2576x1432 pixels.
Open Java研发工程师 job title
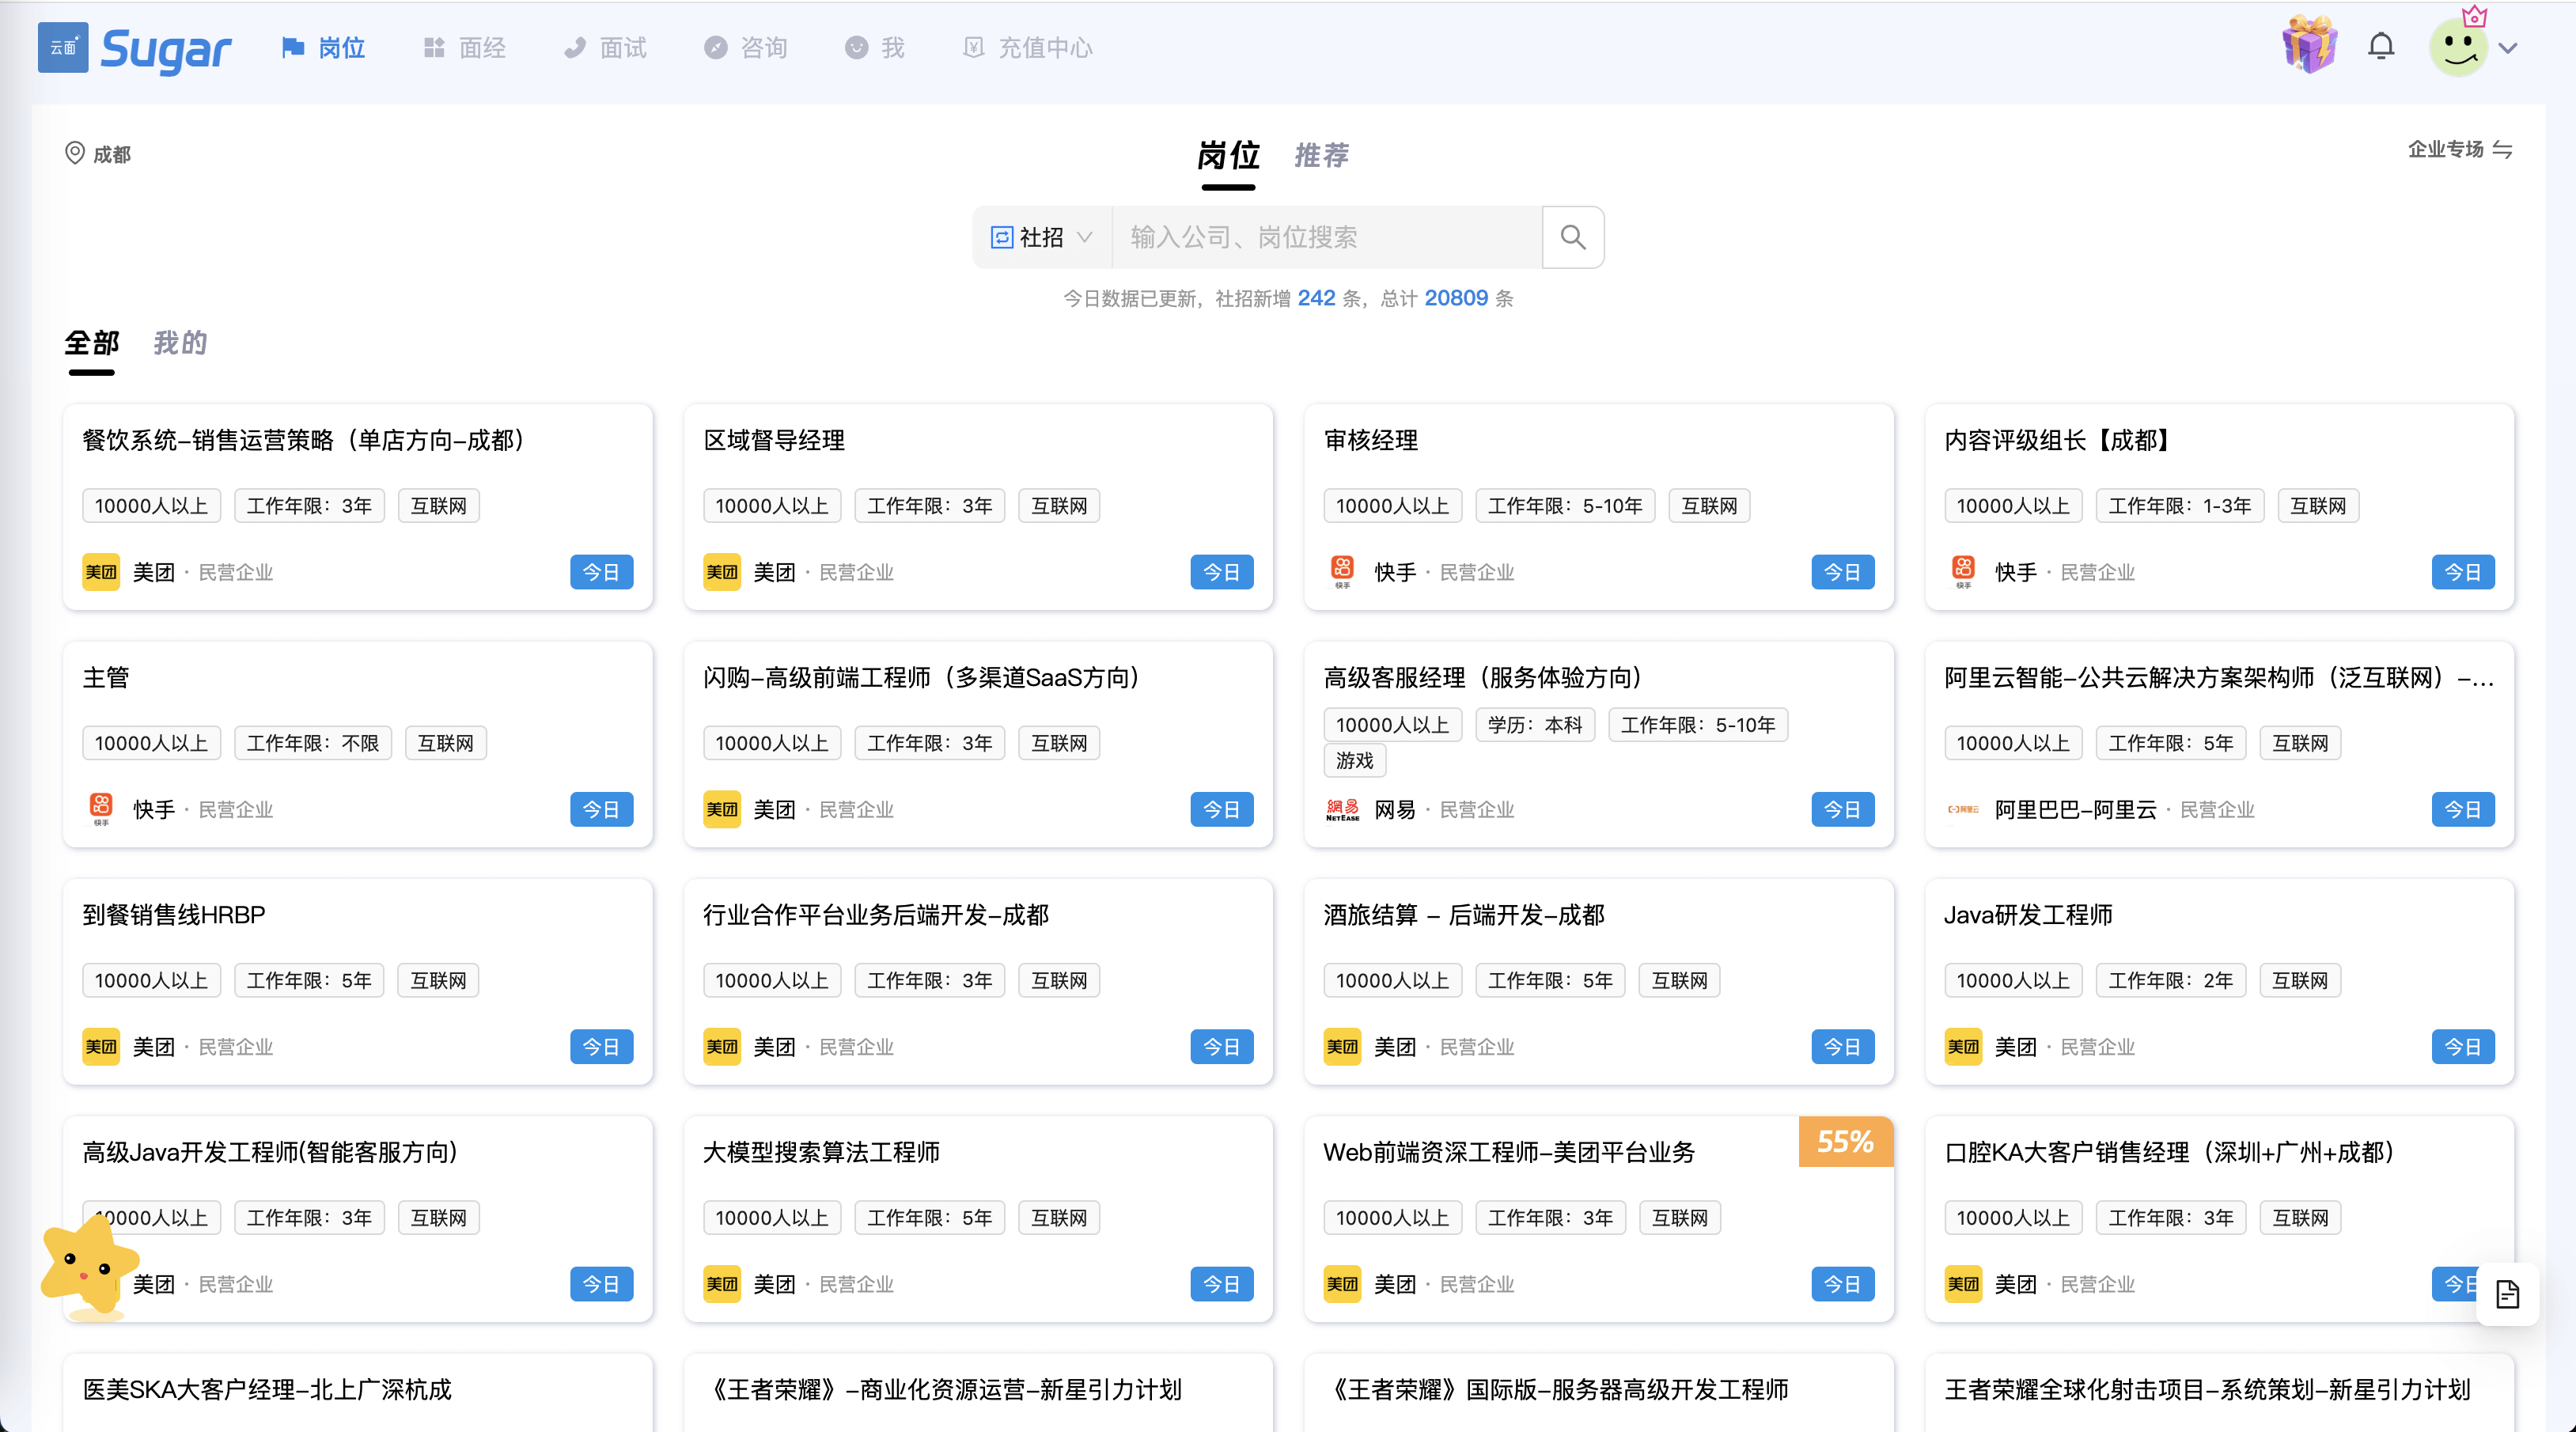click(2028, 914)
